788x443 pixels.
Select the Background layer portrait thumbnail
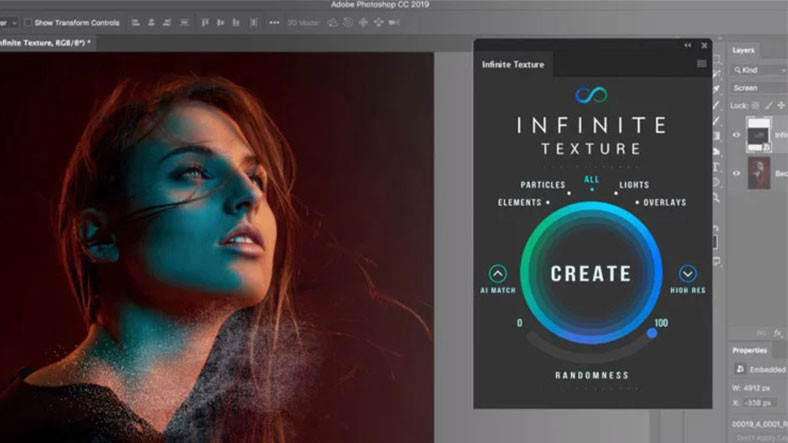click(759, 173)
